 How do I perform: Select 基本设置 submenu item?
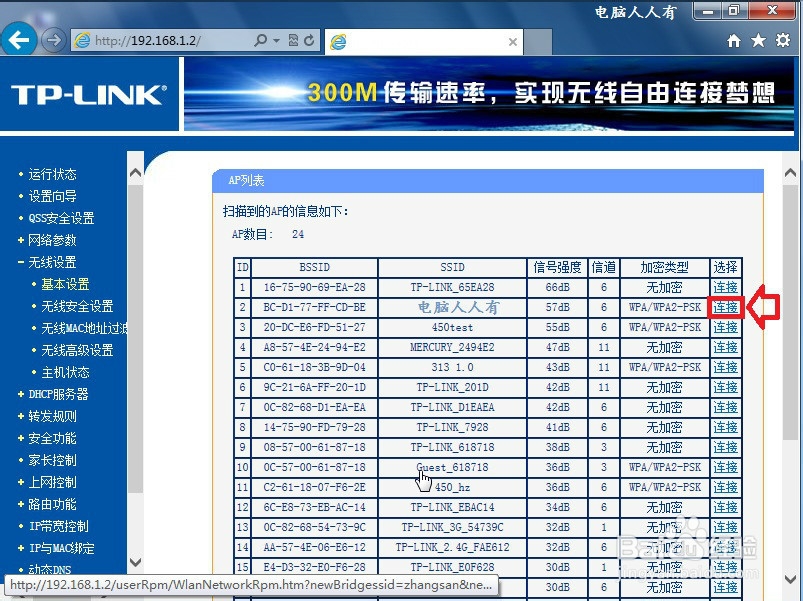65,284
